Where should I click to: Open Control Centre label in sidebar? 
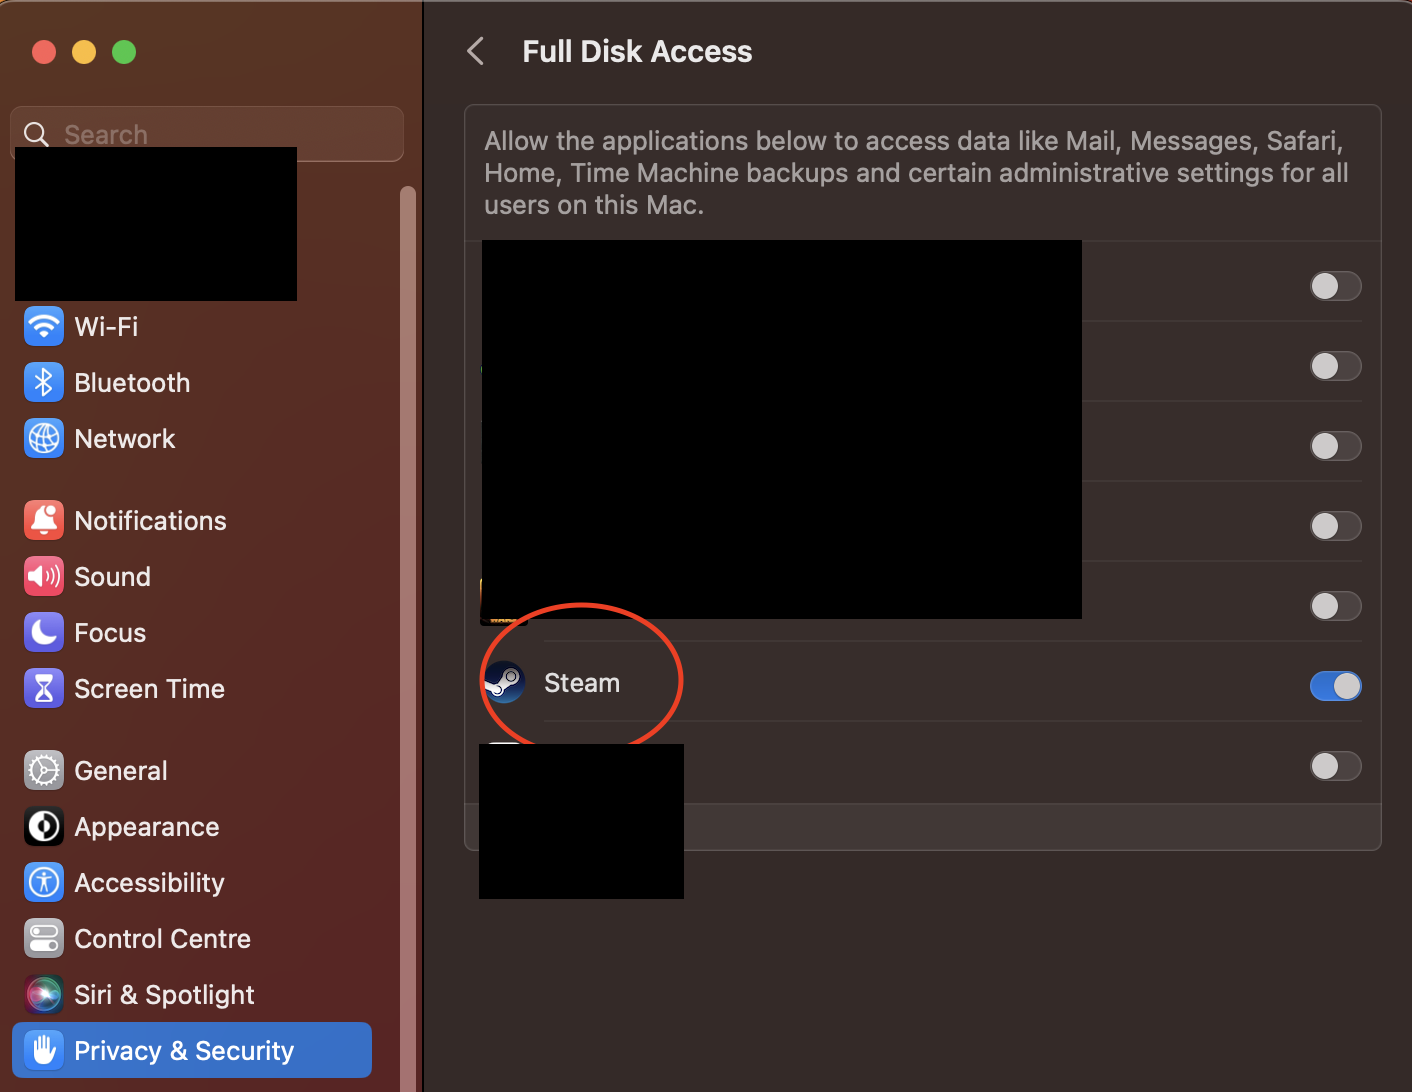162,939
